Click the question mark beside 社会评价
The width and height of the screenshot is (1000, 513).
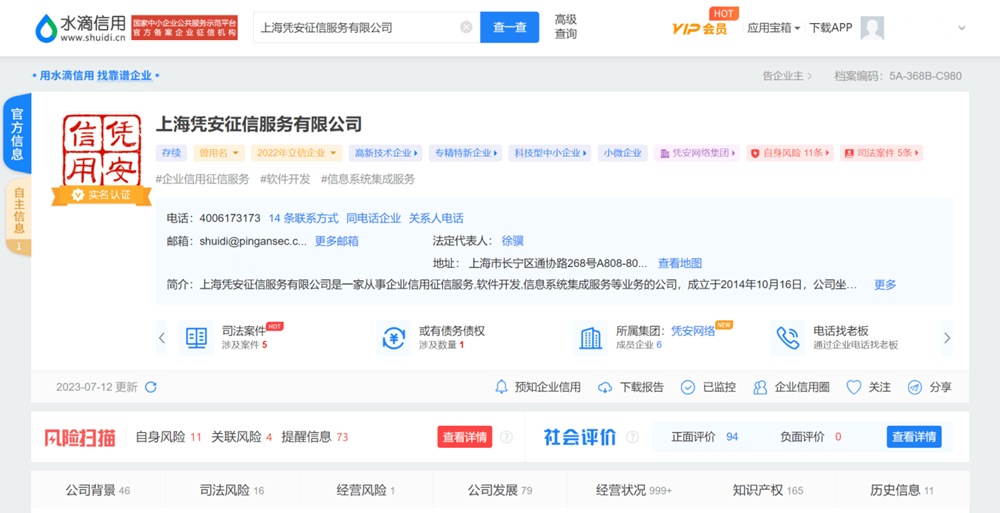(x=632, y=437)
